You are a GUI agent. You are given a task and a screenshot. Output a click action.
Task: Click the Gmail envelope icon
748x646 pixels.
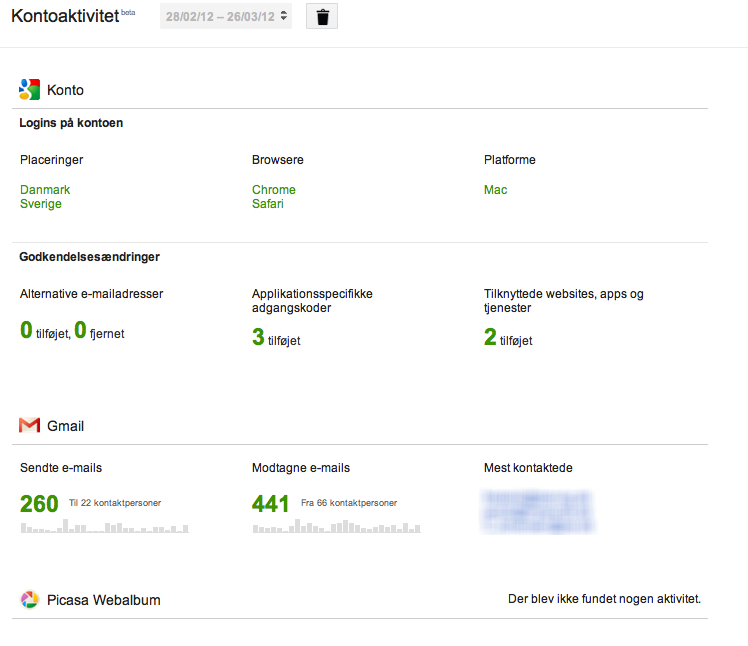point(30,425)
